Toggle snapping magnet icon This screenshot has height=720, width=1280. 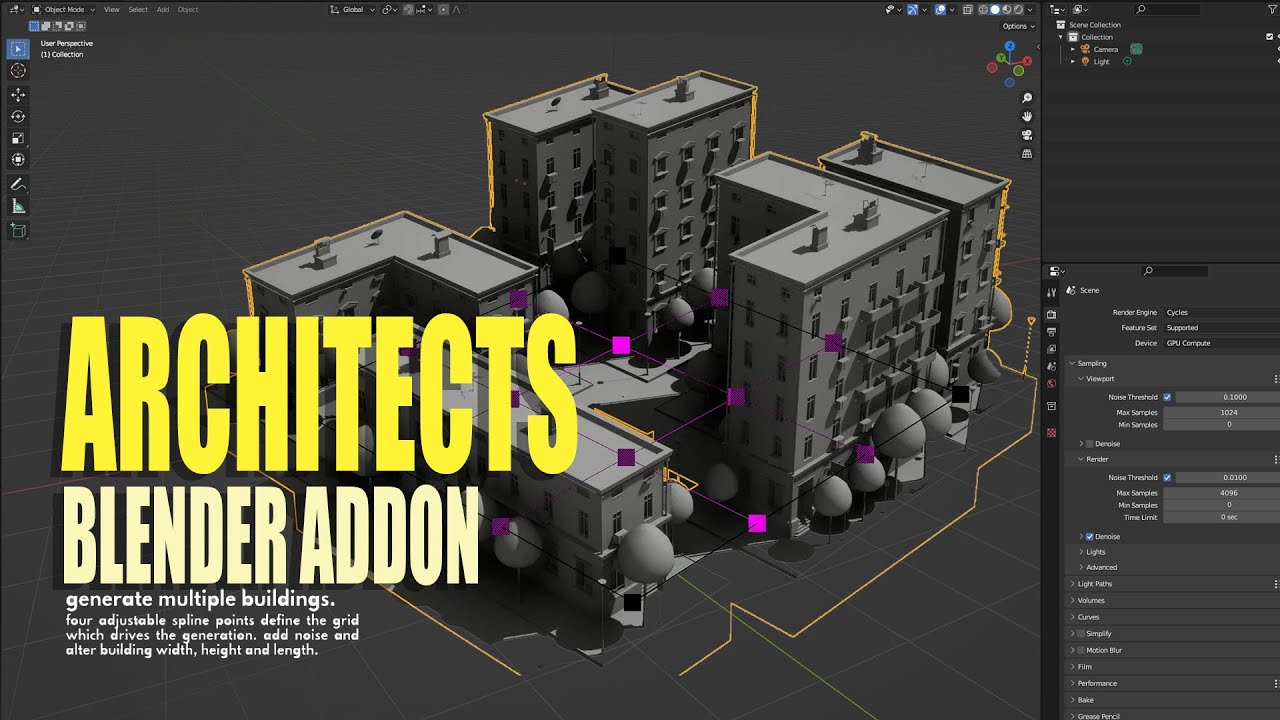(408, 9)
